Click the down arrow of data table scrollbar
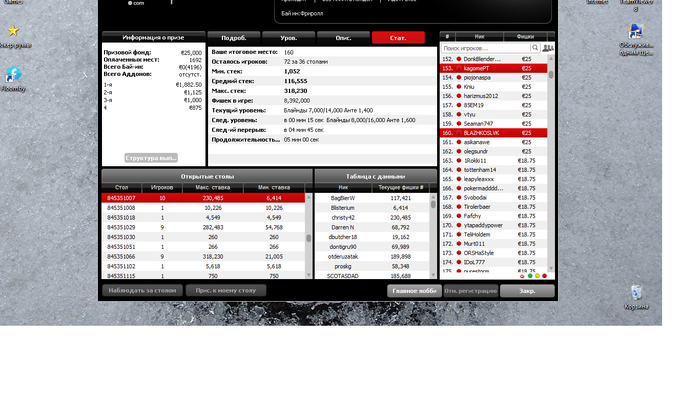The height and width of the screenshot is (394, 700). [433, 275]
